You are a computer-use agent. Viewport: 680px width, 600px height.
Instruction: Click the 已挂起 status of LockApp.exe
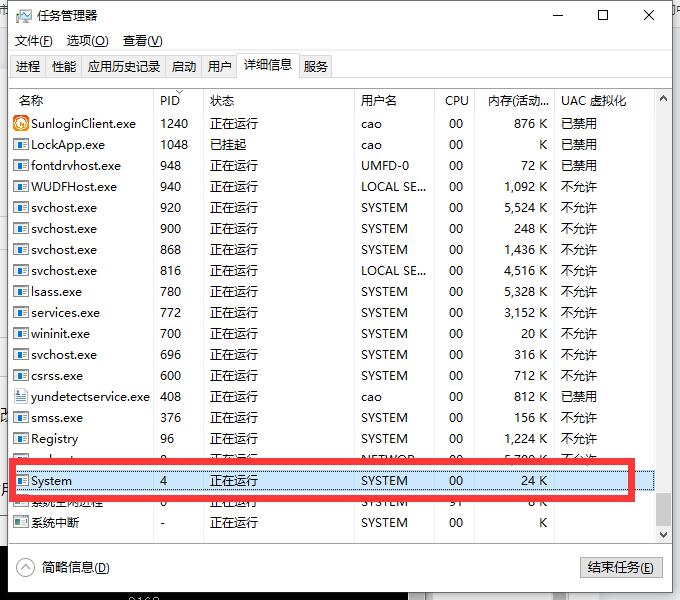pos(228,144)
